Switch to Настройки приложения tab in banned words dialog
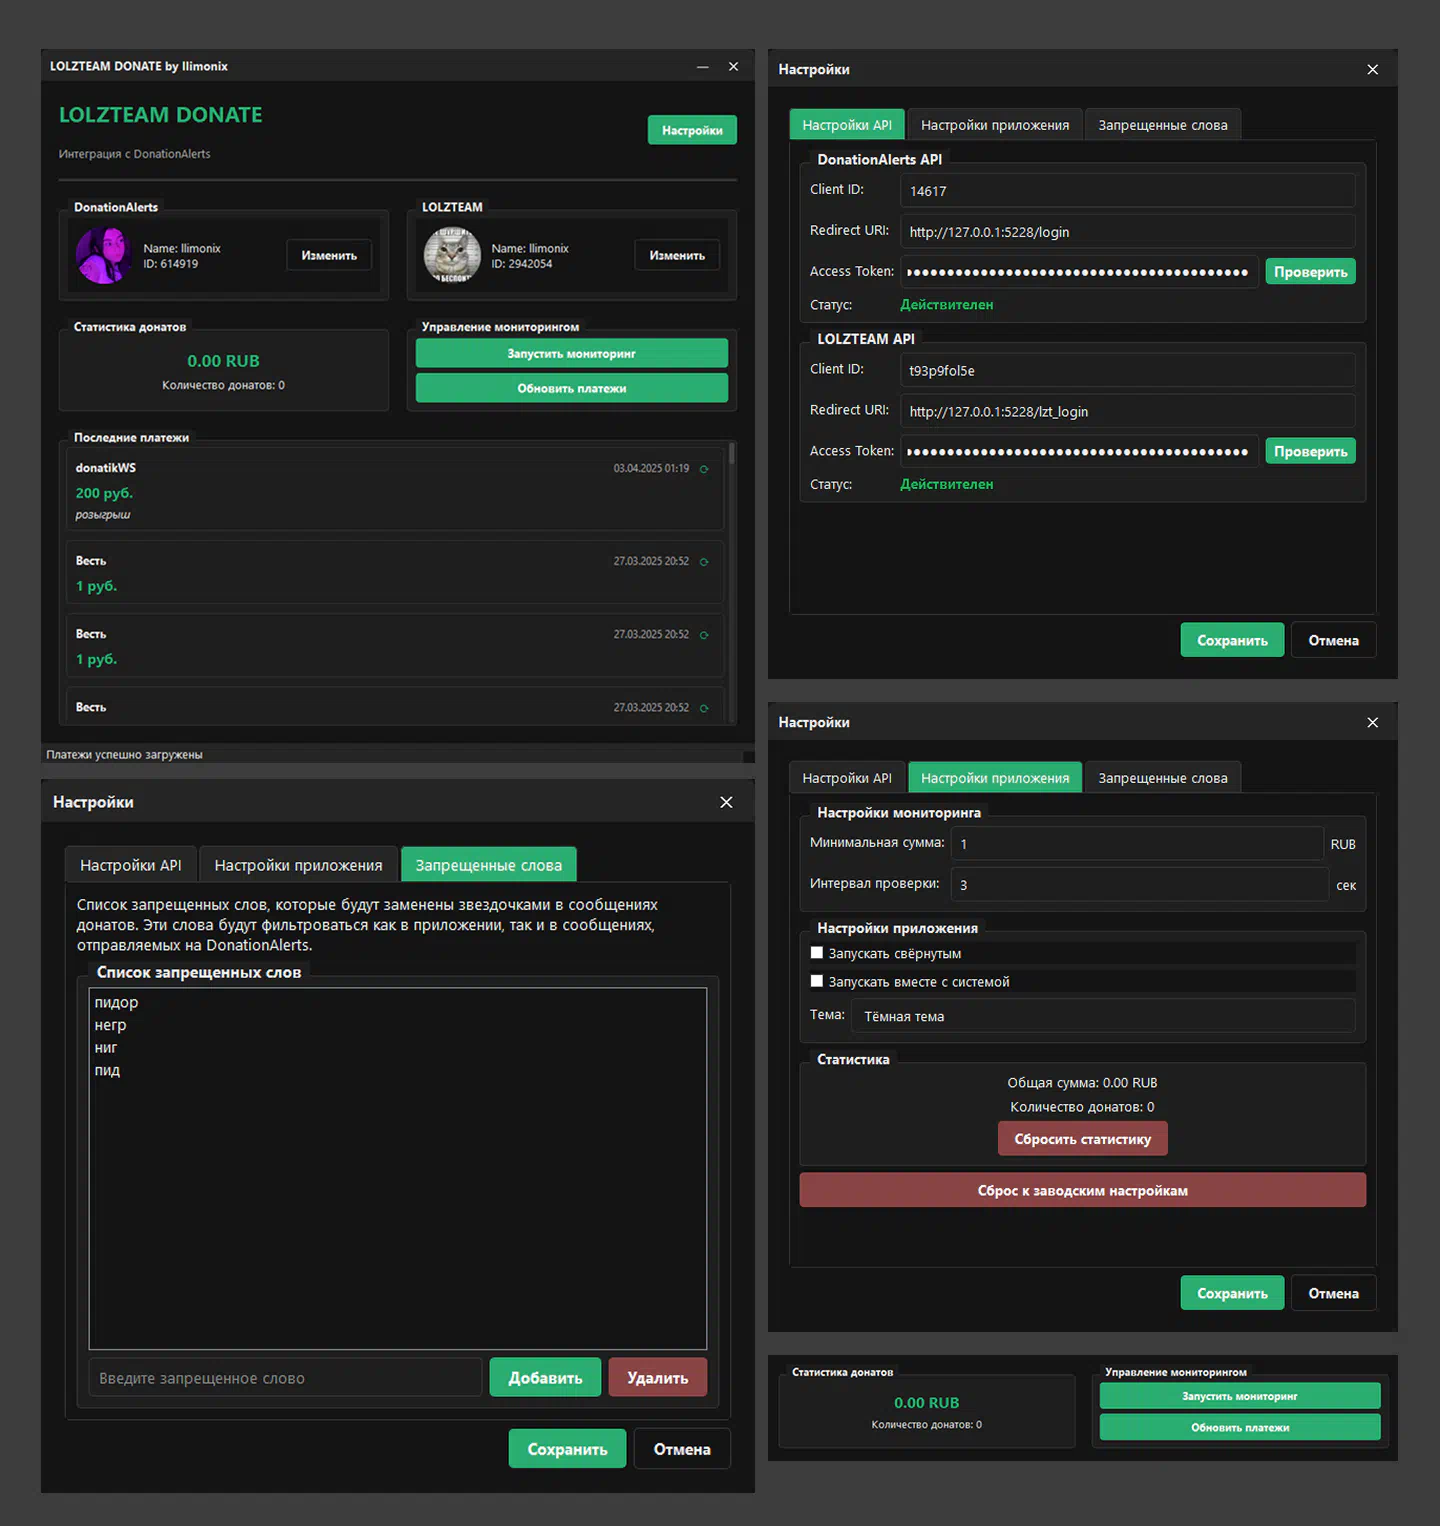 pos(298,865)
